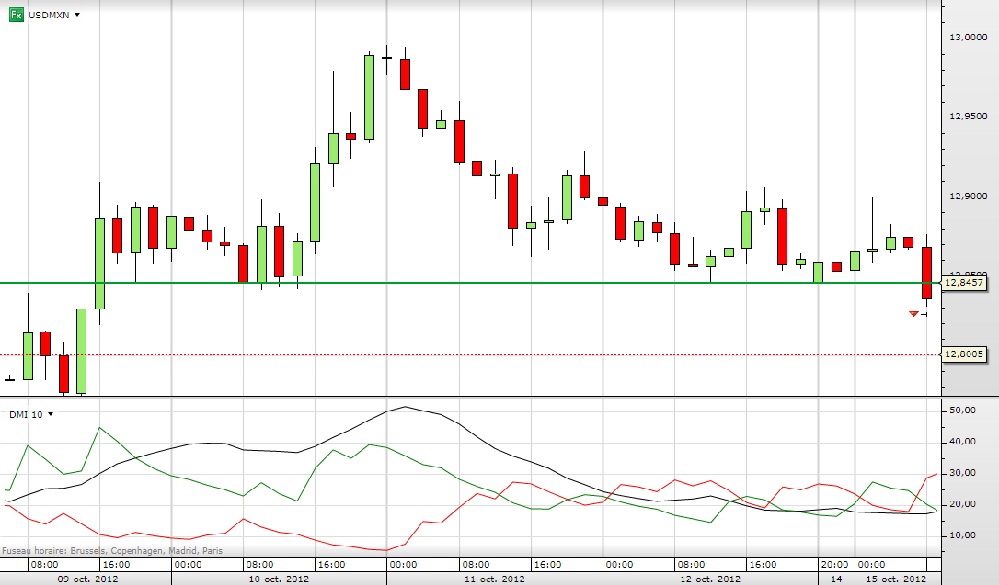This screenshot has width=999, height=585.
Task: Select the 12,8457 price level label
Action: click(966, 284)
